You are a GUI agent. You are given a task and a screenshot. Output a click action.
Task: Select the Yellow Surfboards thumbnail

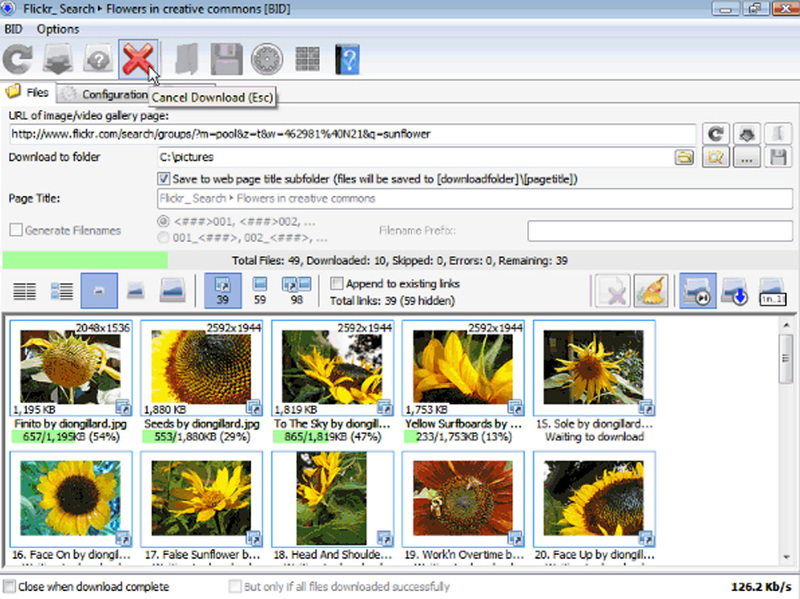coord(463,367)
